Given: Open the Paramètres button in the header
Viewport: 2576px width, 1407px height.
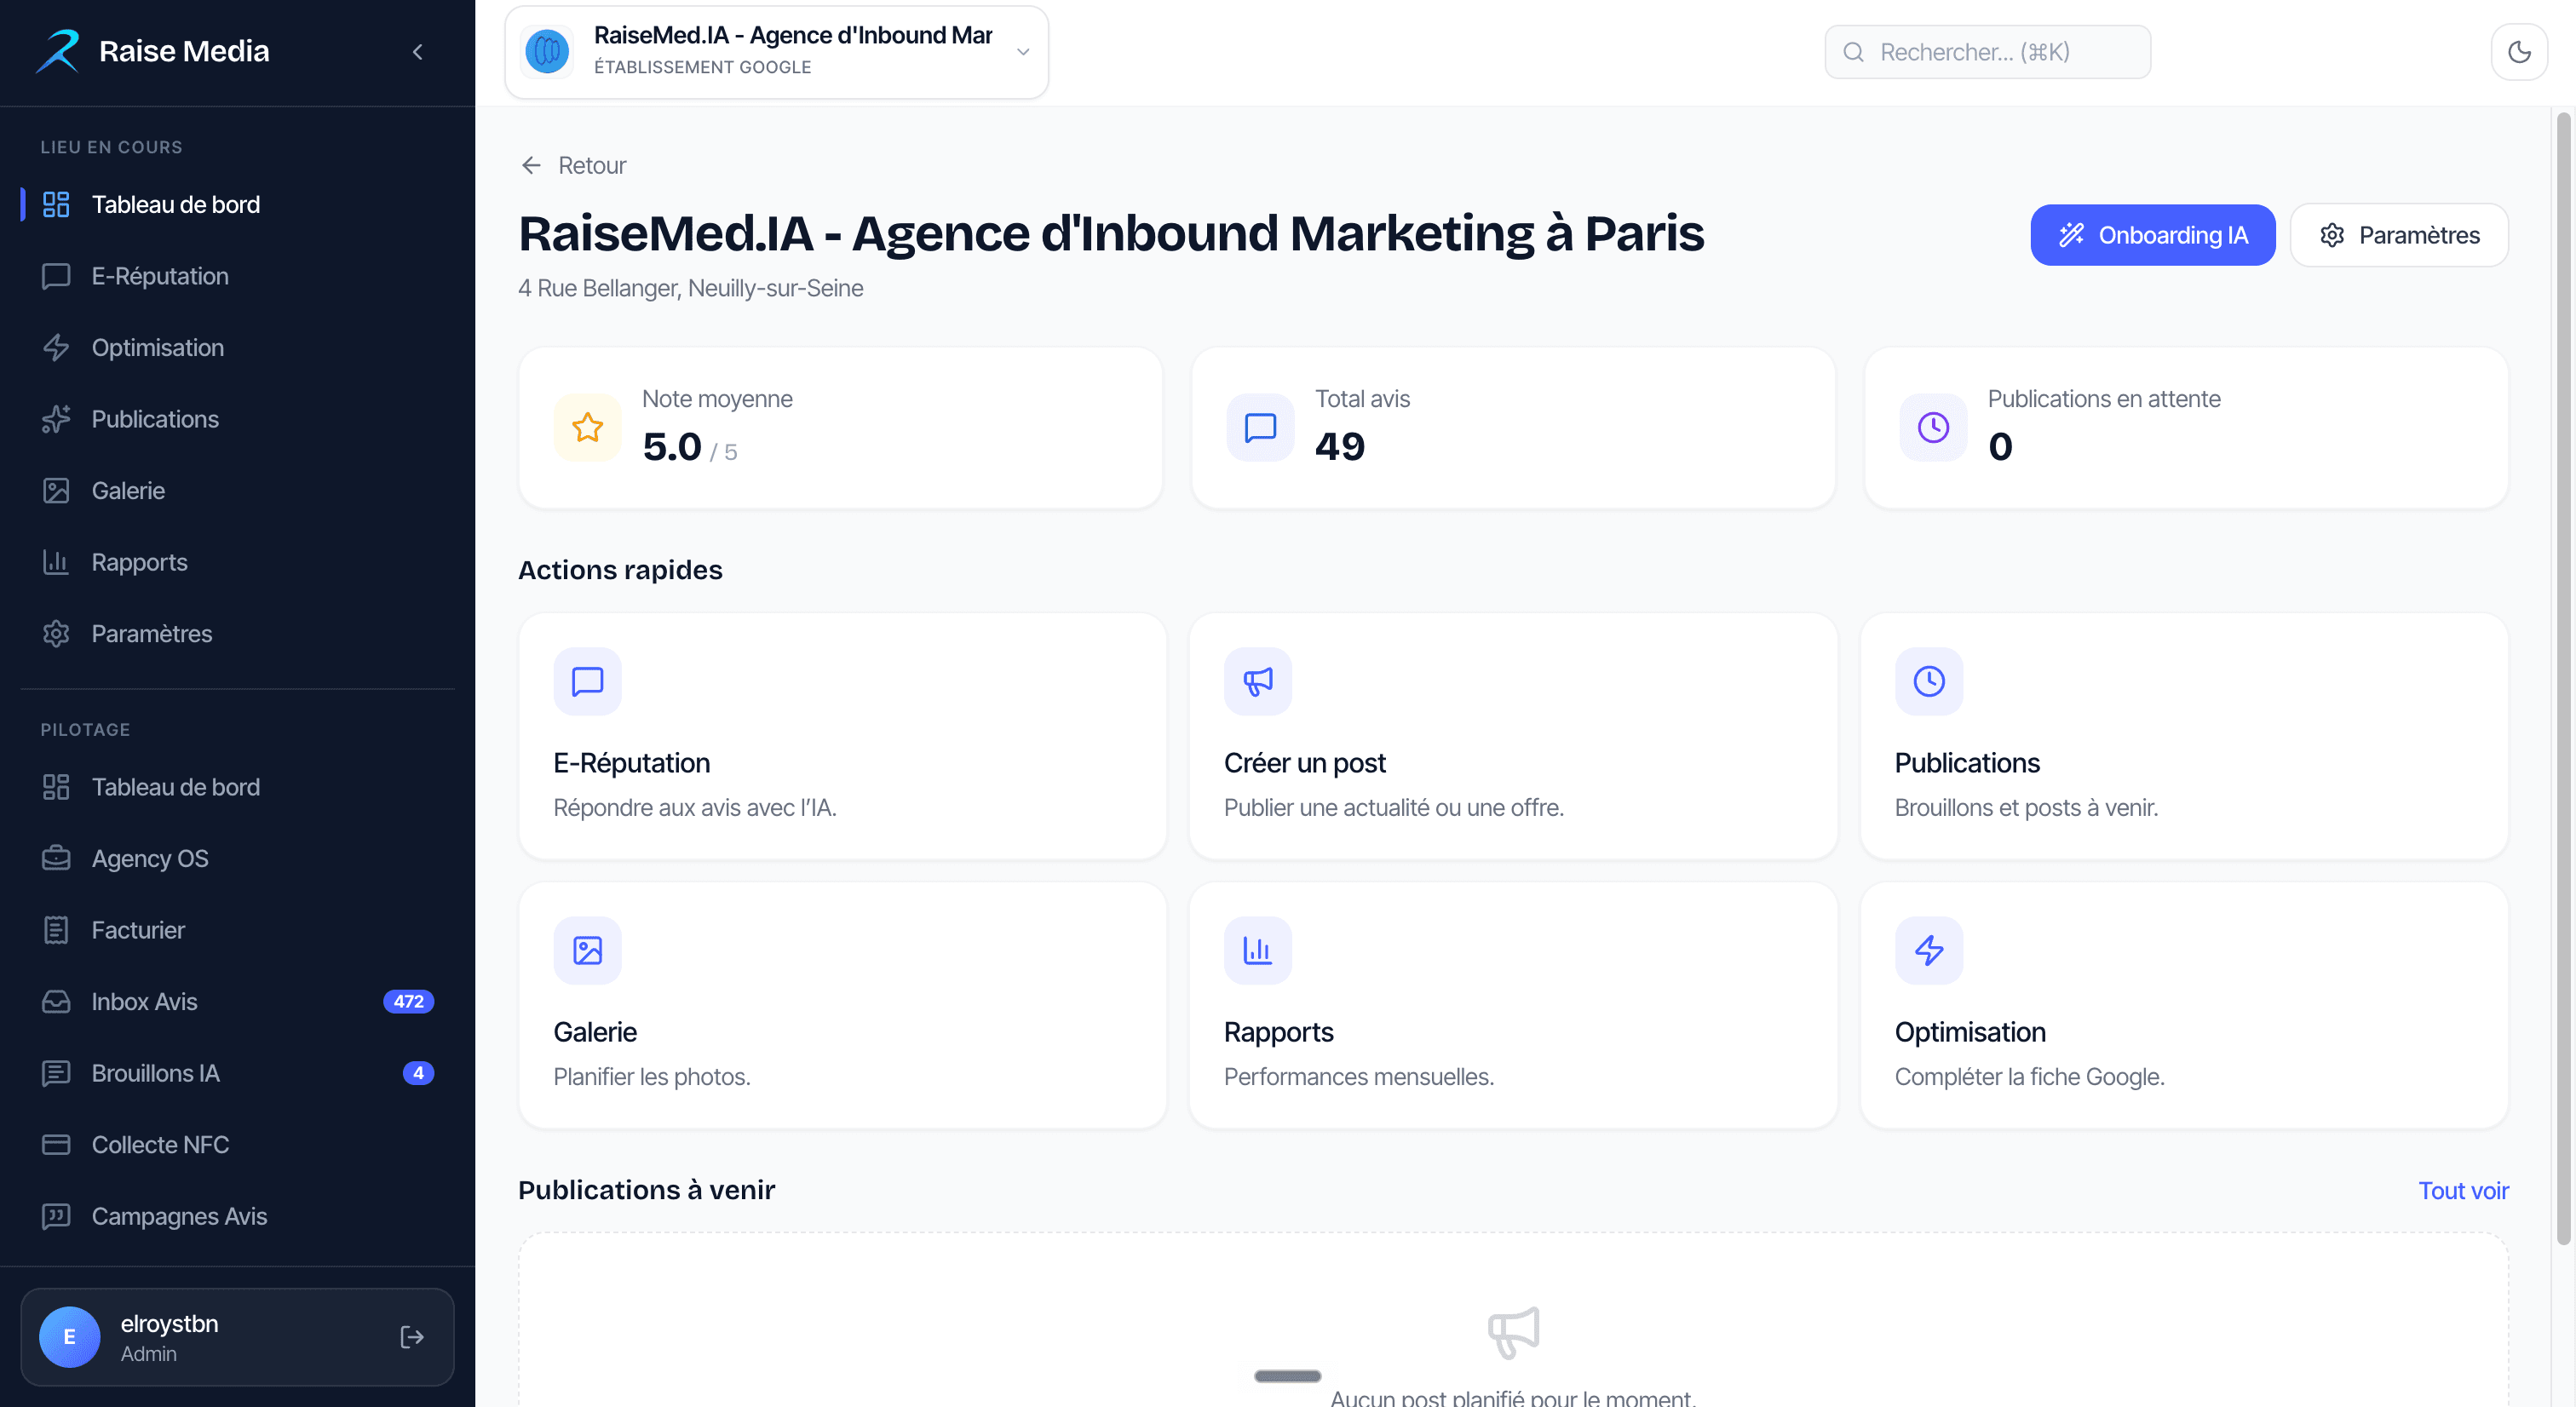Looking at the screenshot, I should point(2399,235).
